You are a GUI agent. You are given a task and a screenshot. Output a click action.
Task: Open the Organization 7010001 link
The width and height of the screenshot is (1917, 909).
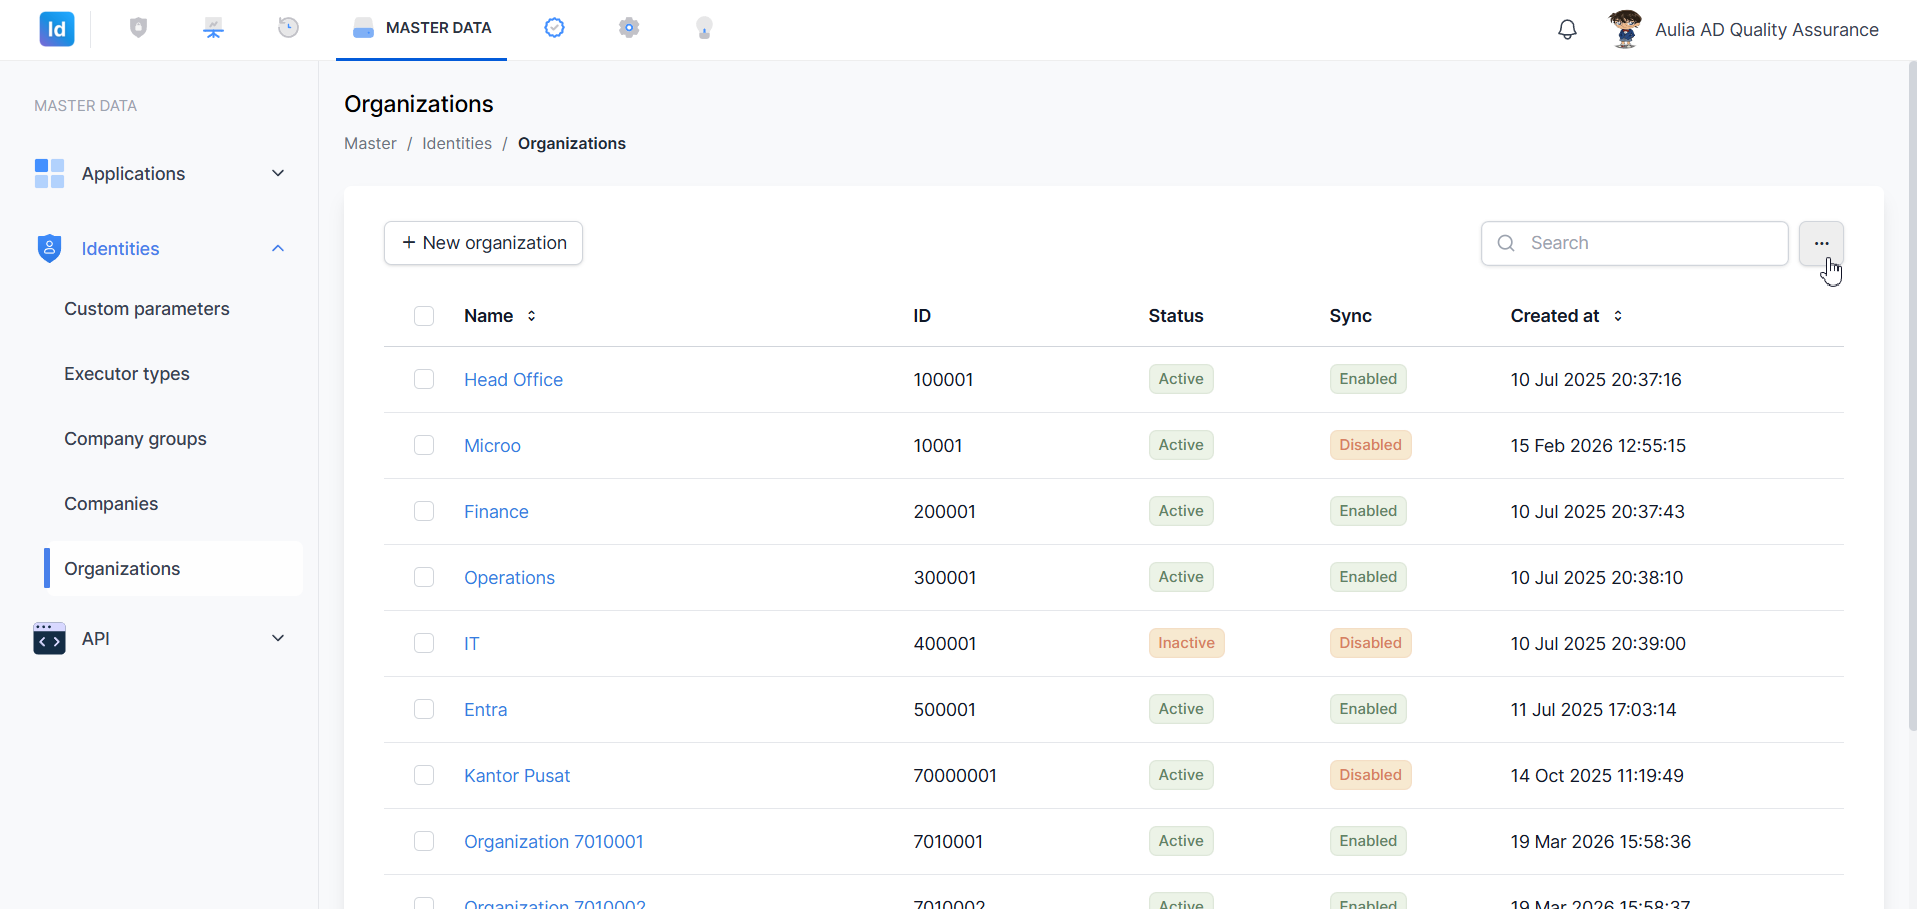point(554,842)
